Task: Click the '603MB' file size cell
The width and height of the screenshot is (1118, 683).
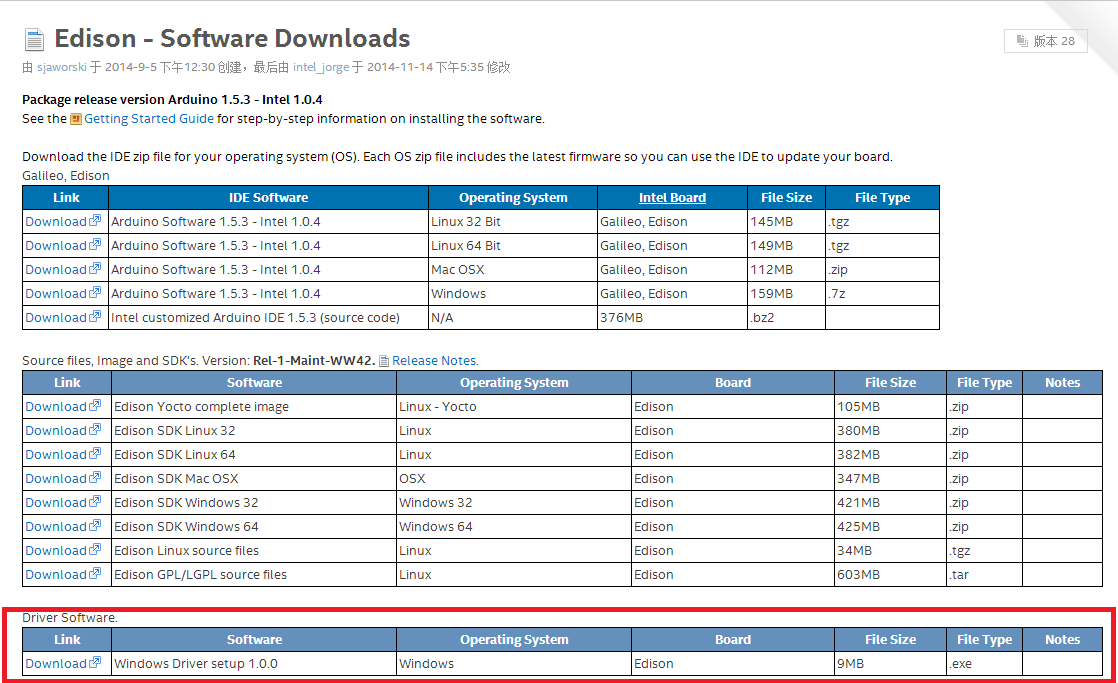Action: pos(890,575)
